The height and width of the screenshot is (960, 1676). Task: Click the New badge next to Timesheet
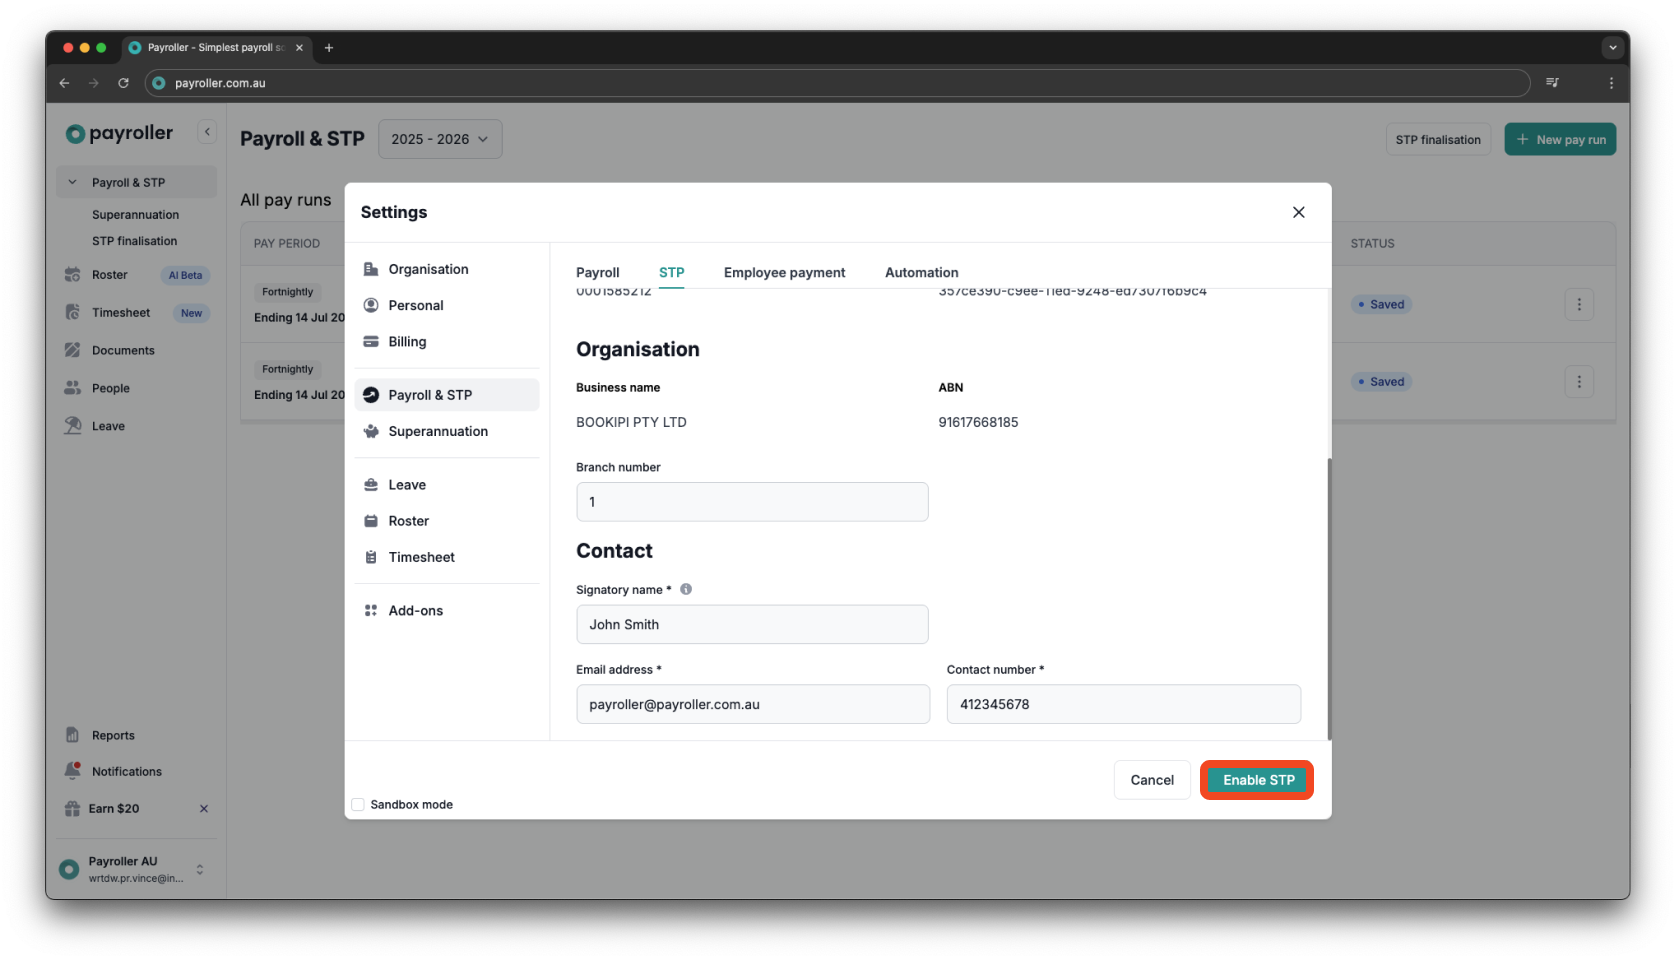click(191, 313)
